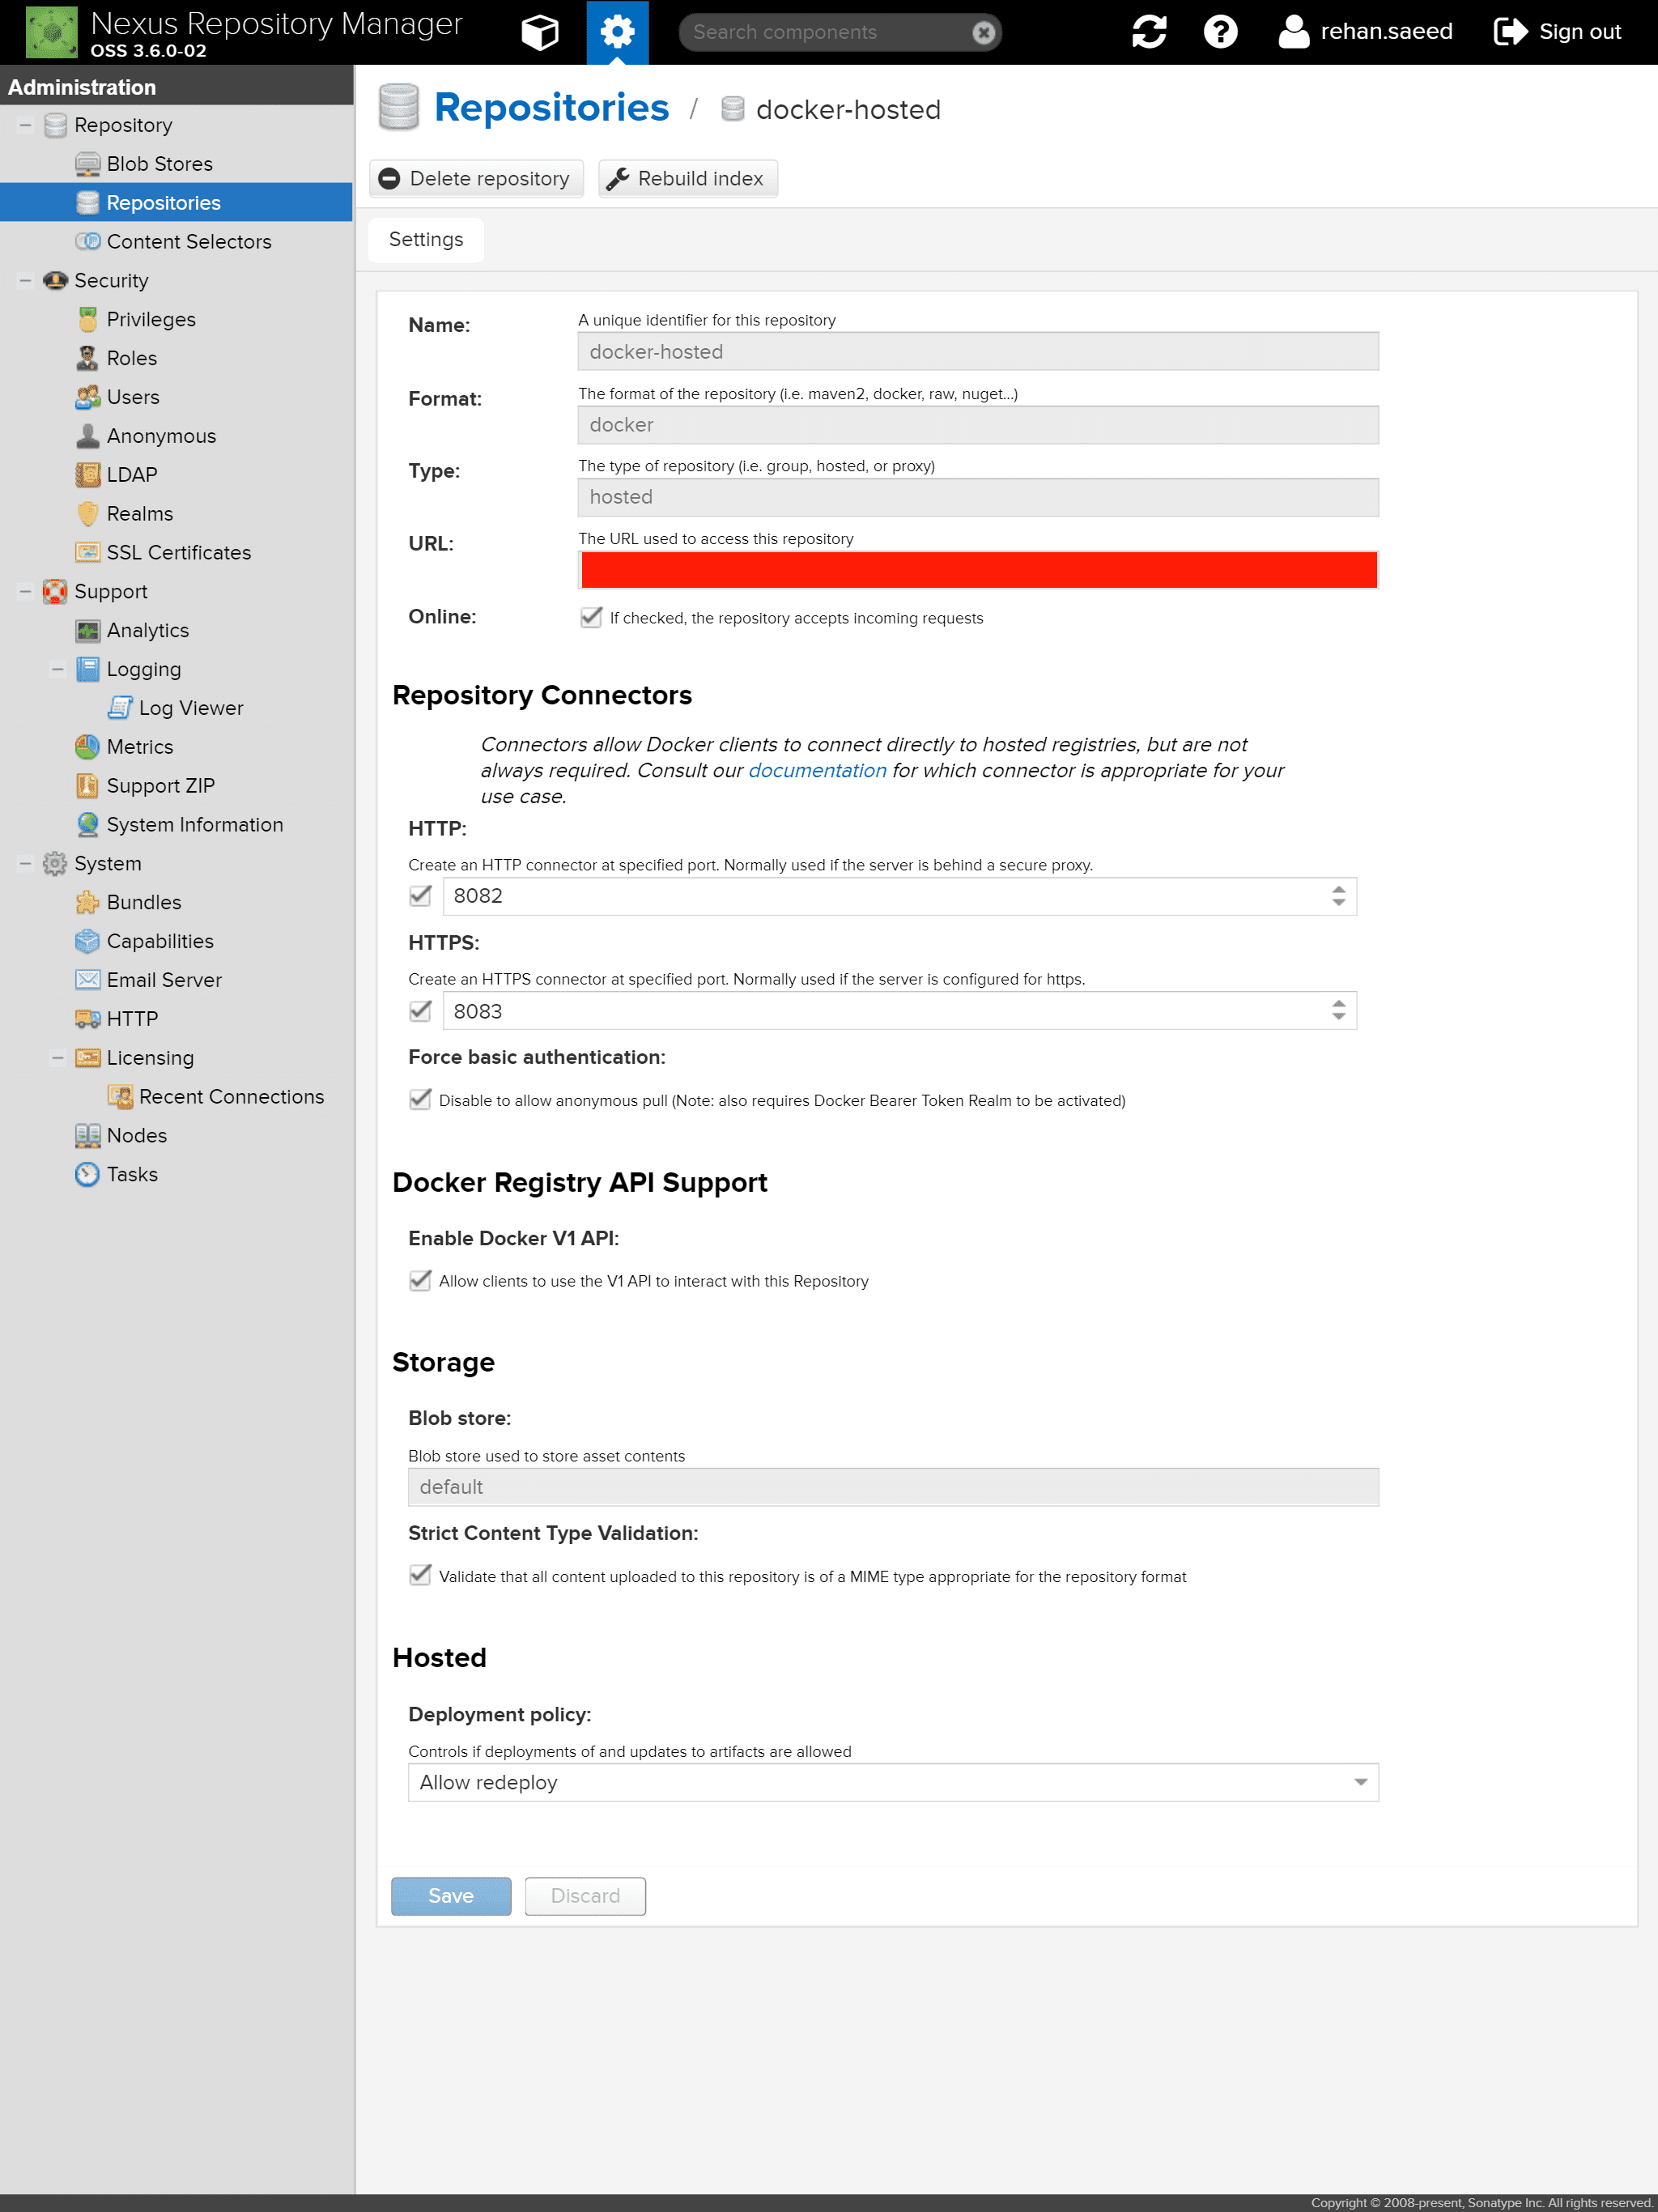The image size is (1658, 2212).
Task: Select the Administration gear icon
Action: pyautogui.click(x=617, y=31)
